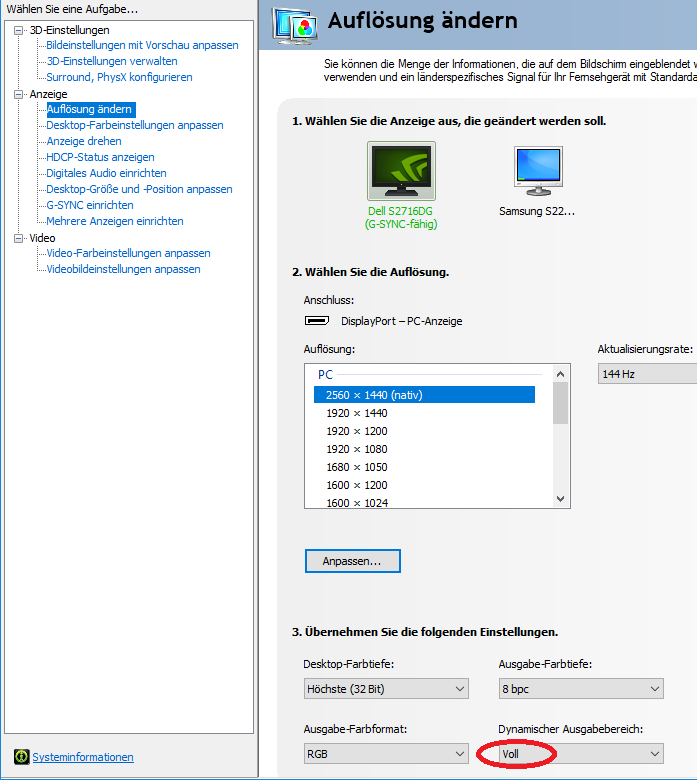The width and height of the screenshot is (697, 780).
Task: Click resolution list scroll up arrow
Action: pyautogui.click(x=561, y=374)
